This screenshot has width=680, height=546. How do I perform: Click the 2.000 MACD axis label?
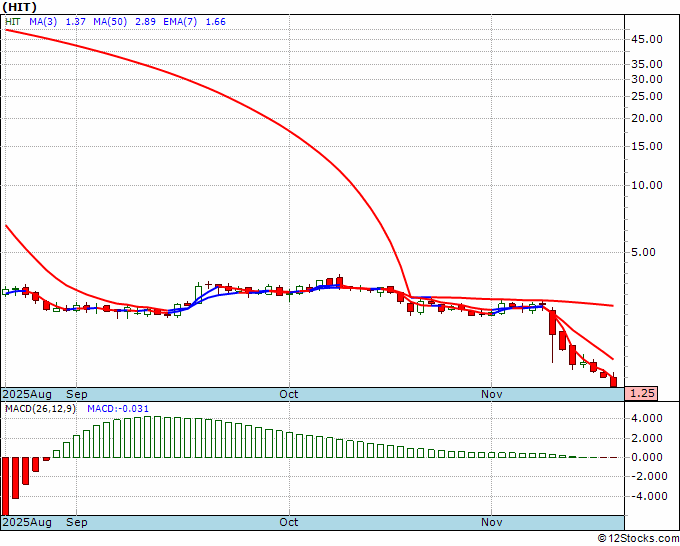pos(647,438)
